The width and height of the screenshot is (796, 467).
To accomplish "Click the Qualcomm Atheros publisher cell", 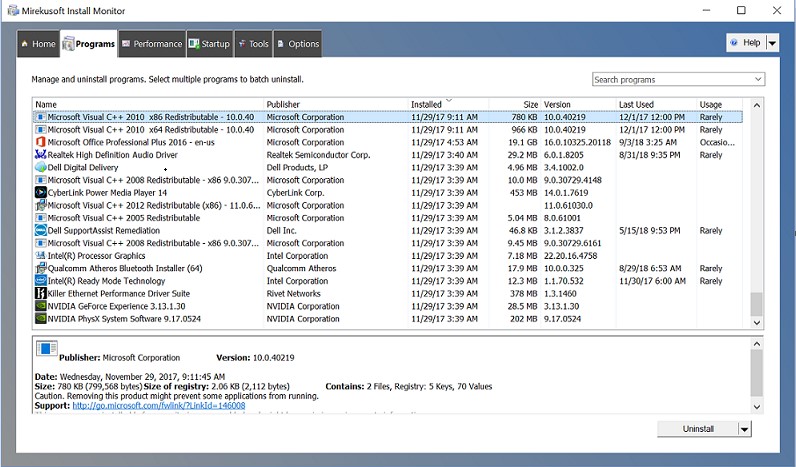I will 301,269.
